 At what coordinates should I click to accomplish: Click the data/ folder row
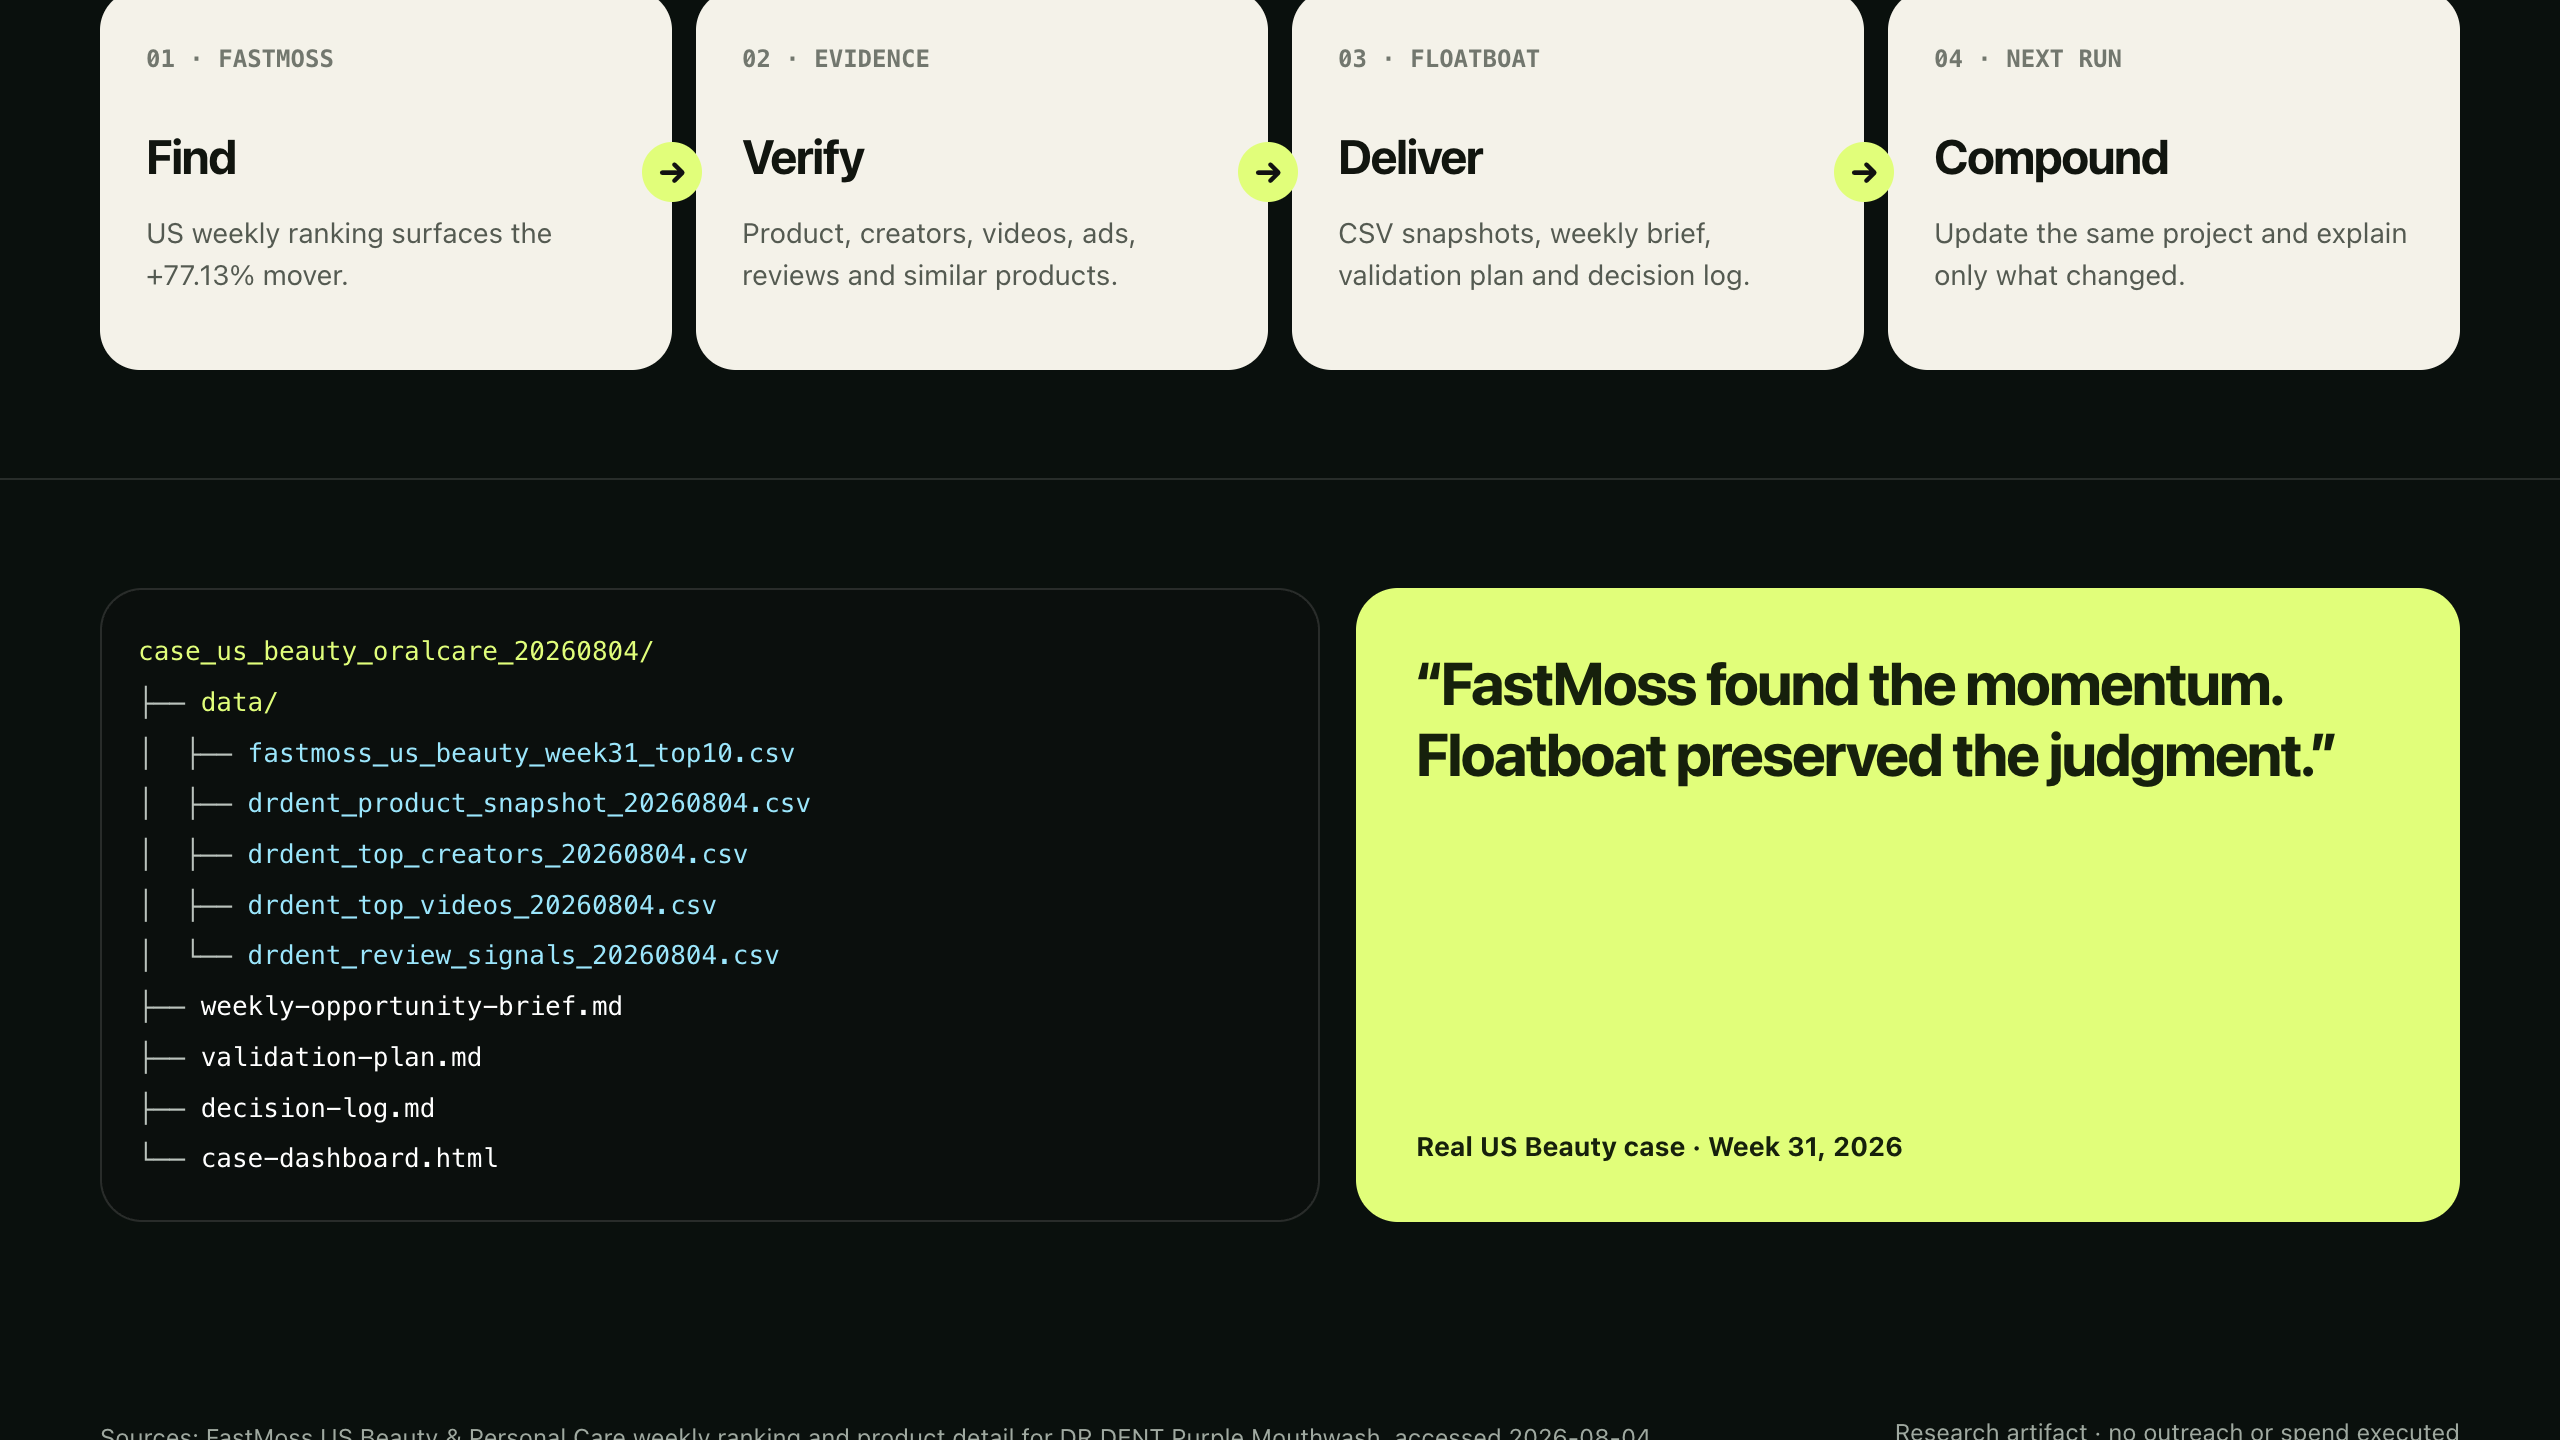tap(239, 702)
